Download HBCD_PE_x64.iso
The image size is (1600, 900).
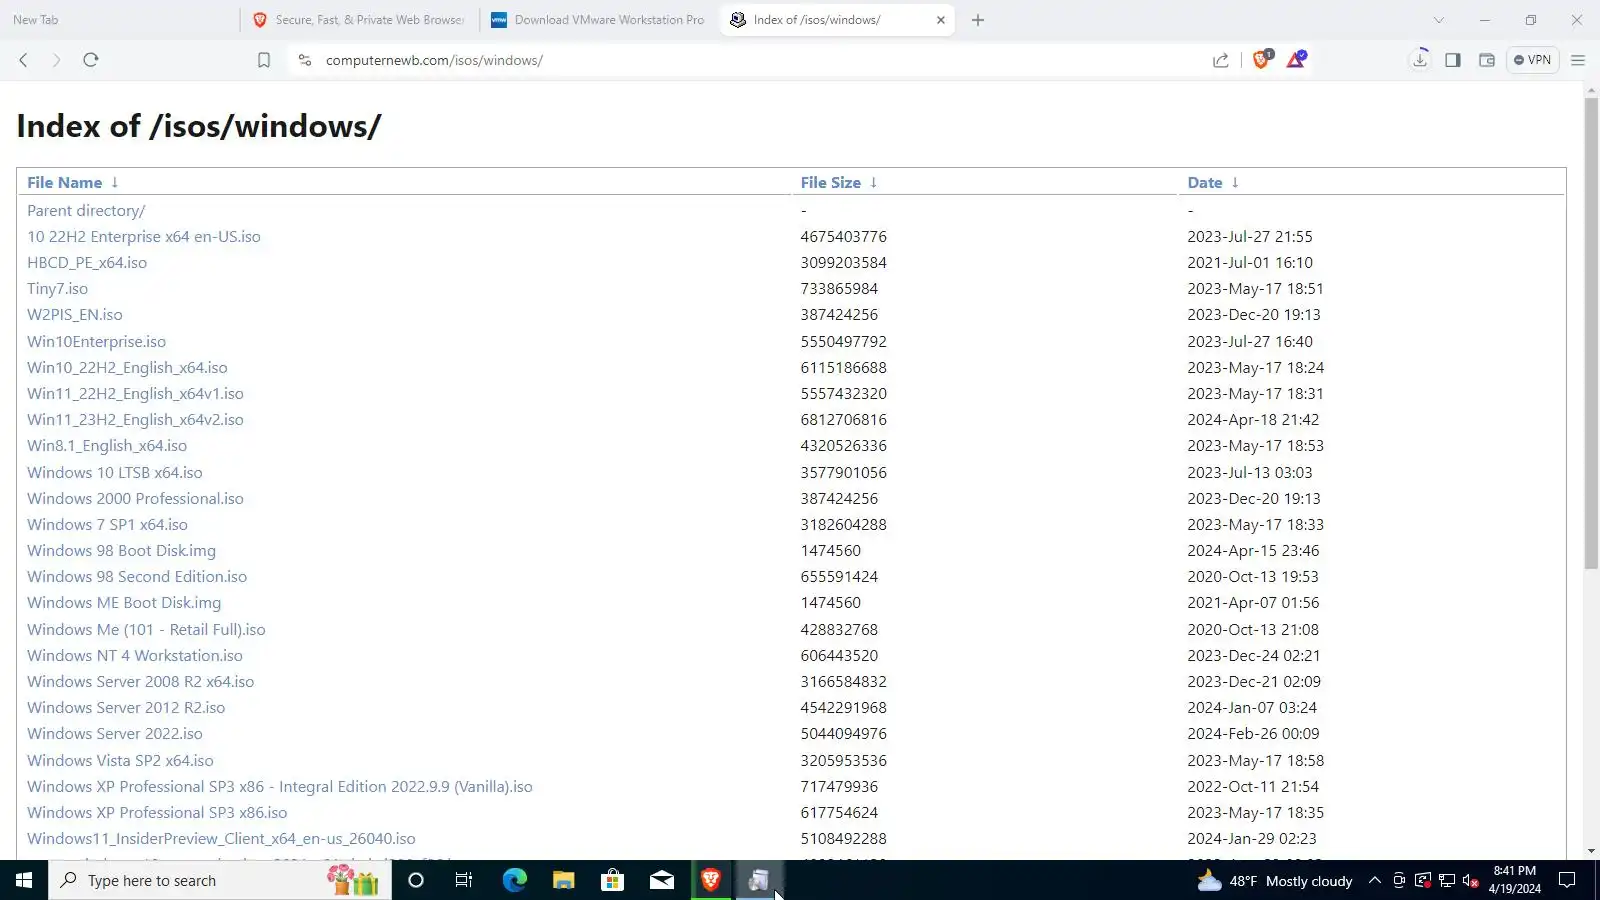87,263
